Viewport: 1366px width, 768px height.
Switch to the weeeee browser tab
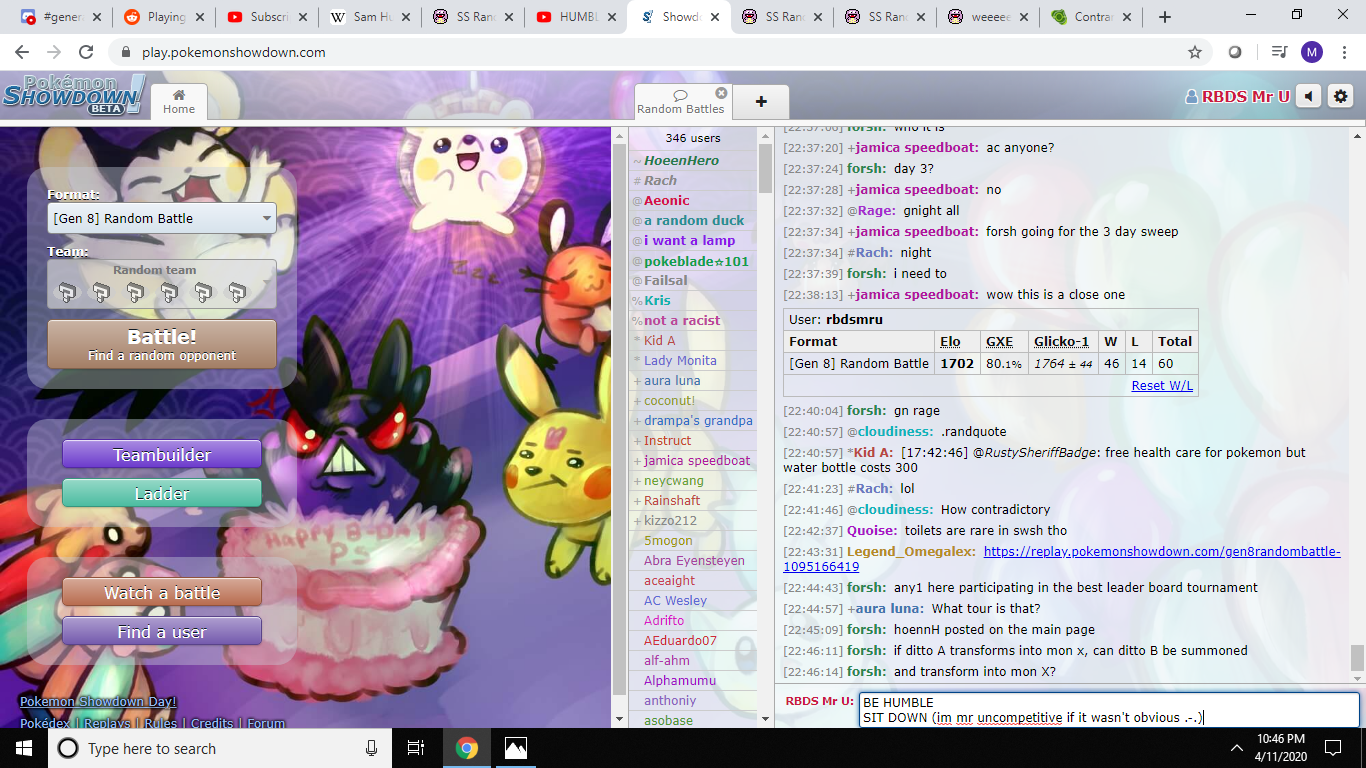point(986,17)
